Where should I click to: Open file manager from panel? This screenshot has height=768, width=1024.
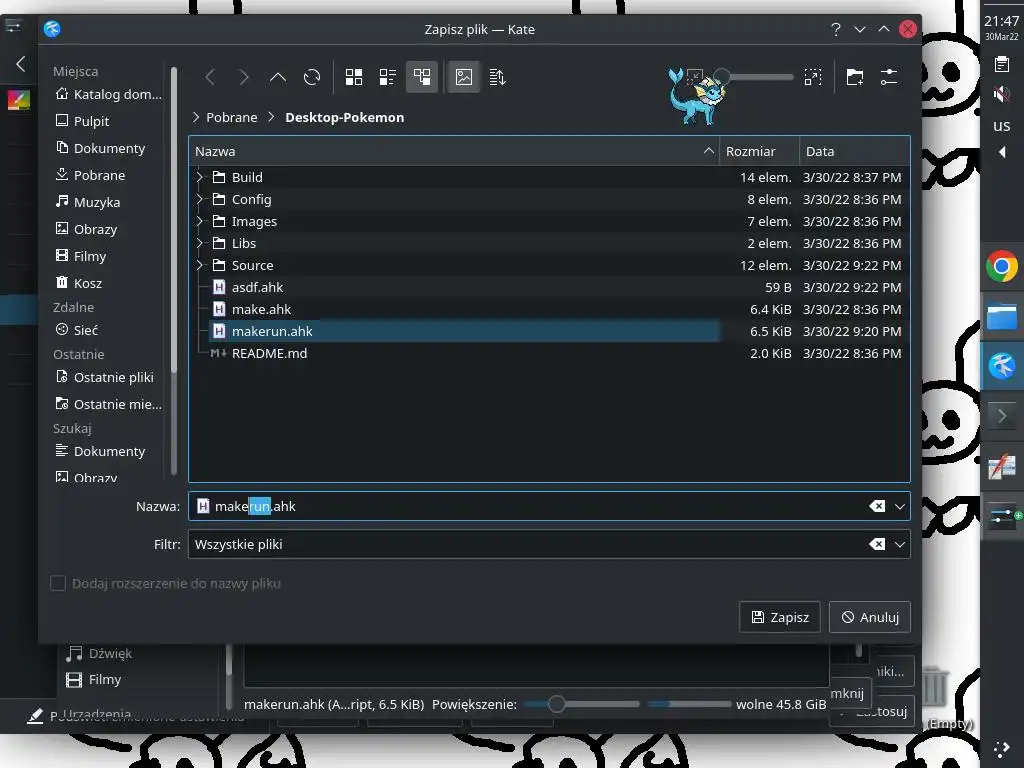point(1001,317)
